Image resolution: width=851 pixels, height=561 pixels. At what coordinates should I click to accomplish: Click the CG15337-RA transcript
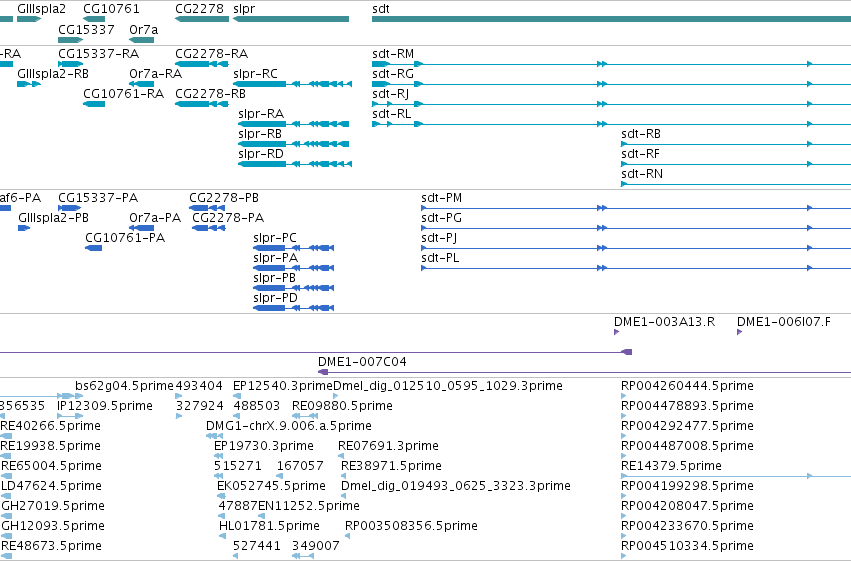[x=71, y=64]
